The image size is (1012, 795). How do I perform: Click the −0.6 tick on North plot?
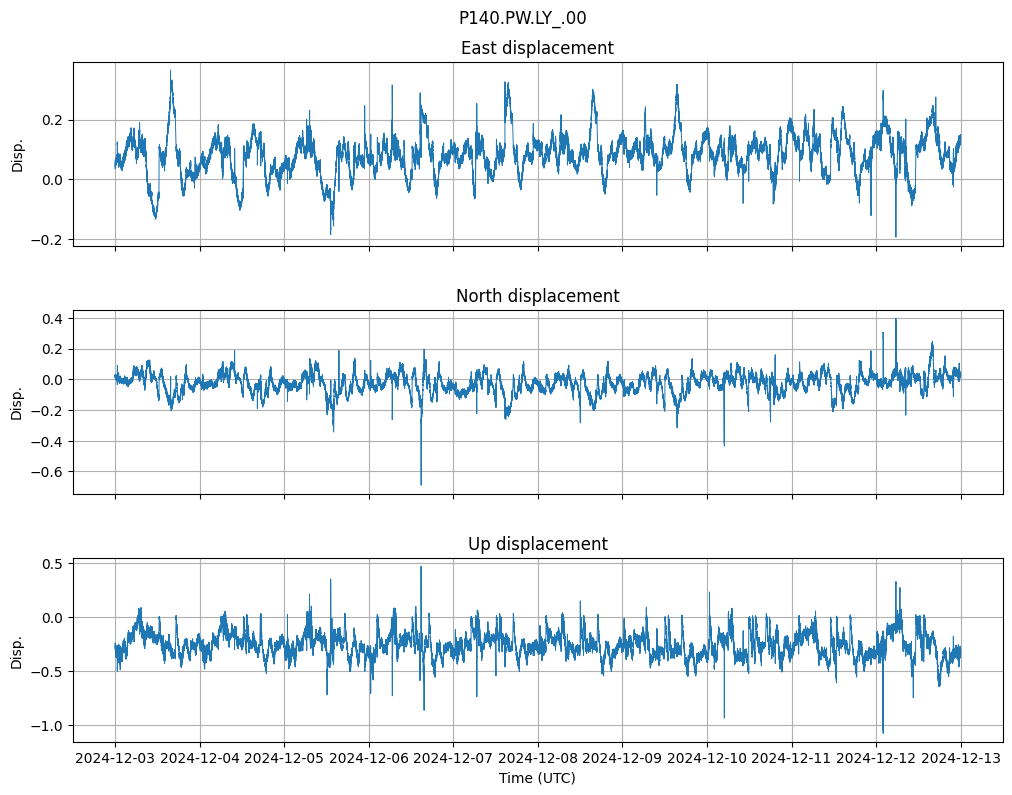(48, 472)
